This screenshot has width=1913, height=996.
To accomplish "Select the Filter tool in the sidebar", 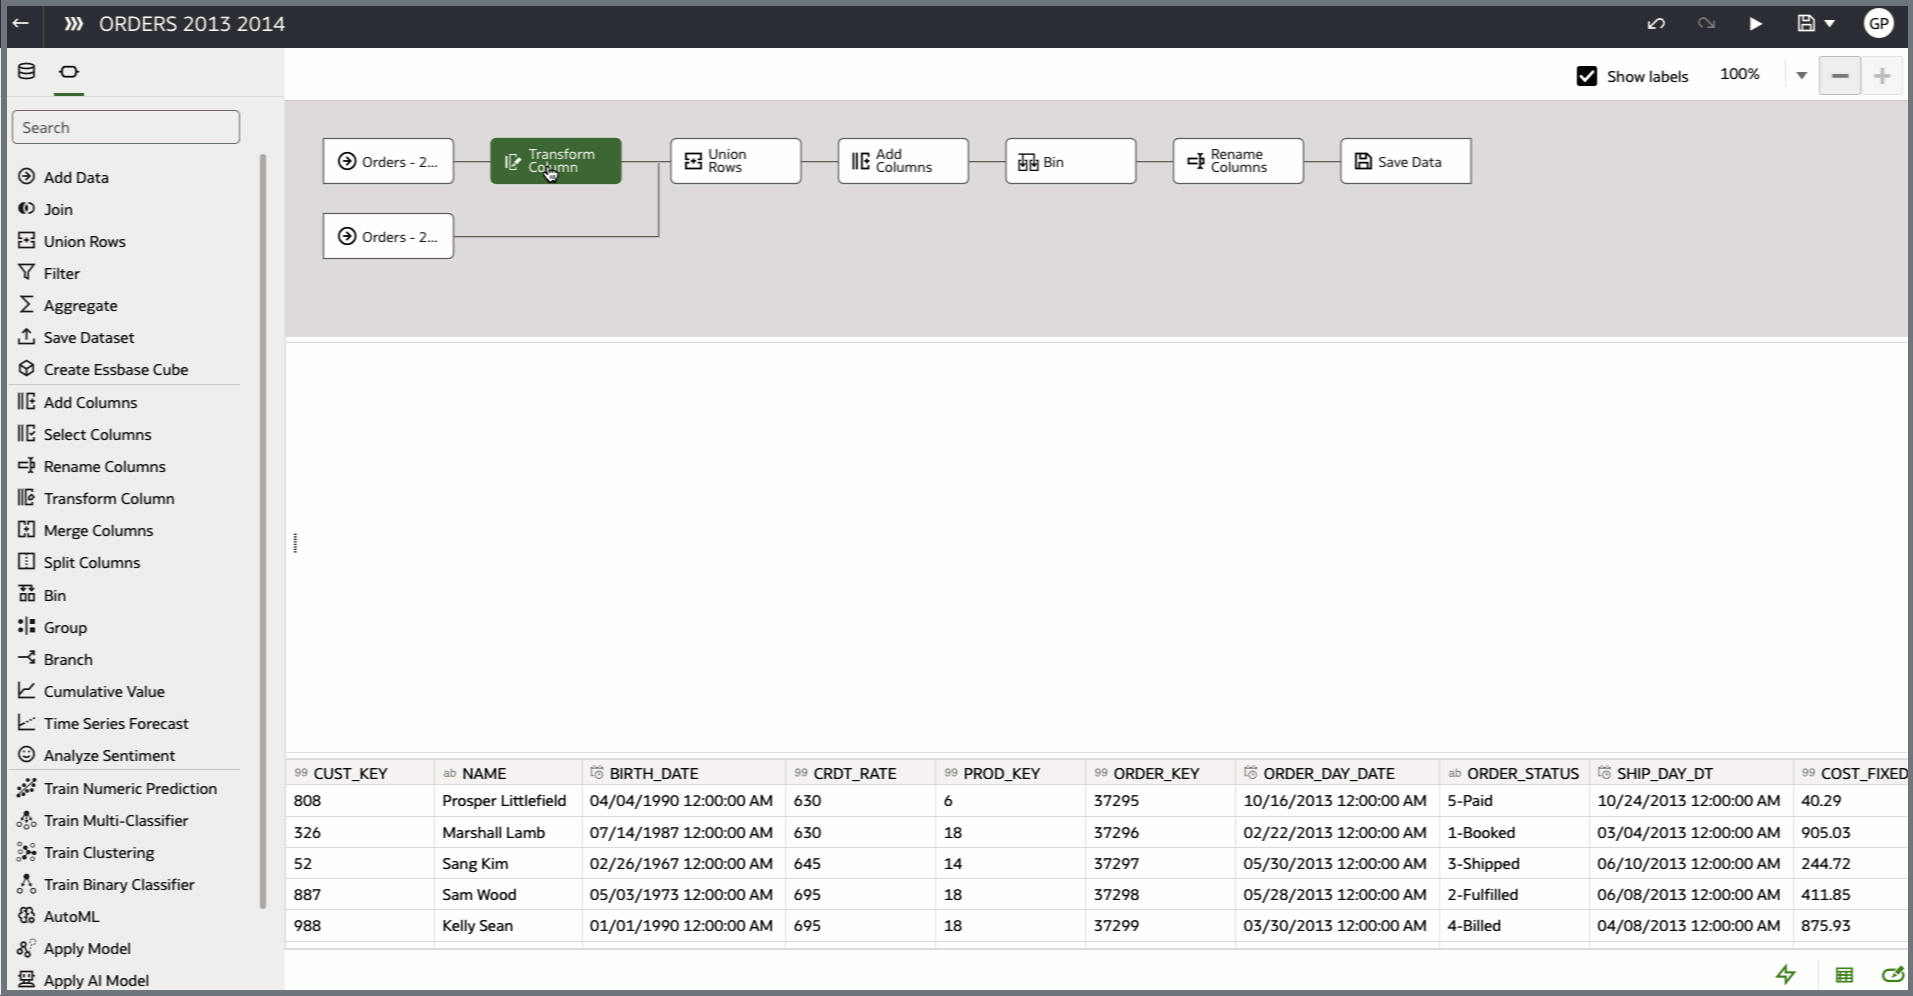I will coord(62,273).
